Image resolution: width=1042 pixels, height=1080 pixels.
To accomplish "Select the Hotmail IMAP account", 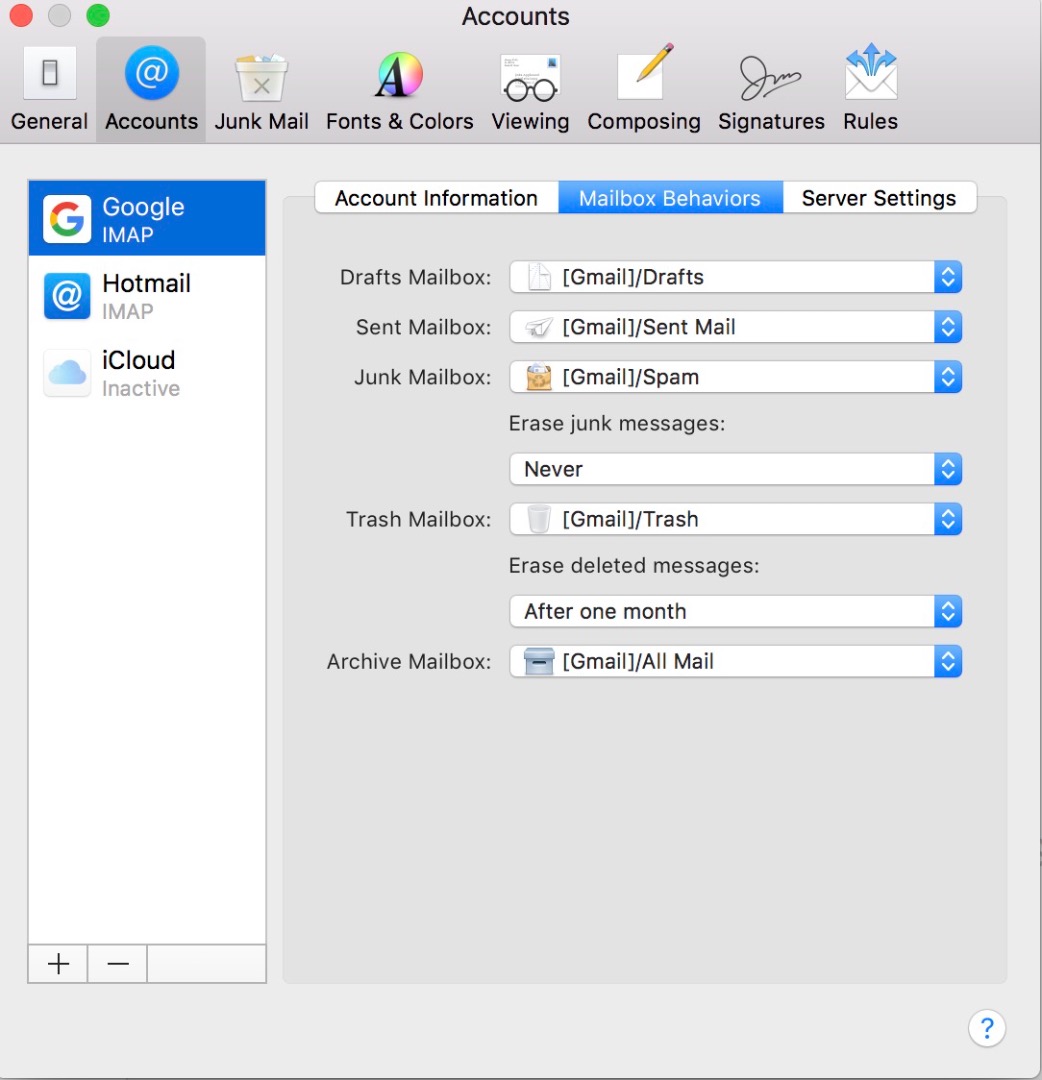I will [147, 295].
